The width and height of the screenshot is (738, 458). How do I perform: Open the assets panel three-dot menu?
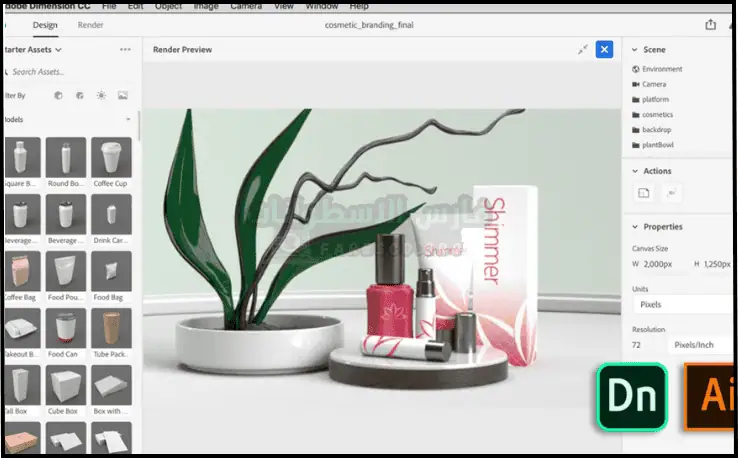tap(125, 49)
